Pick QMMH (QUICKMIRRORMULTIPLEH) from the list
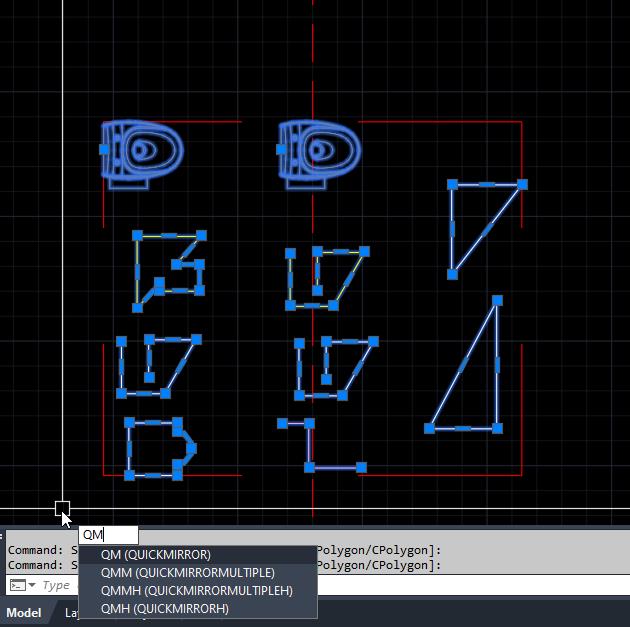 [198, 590]
